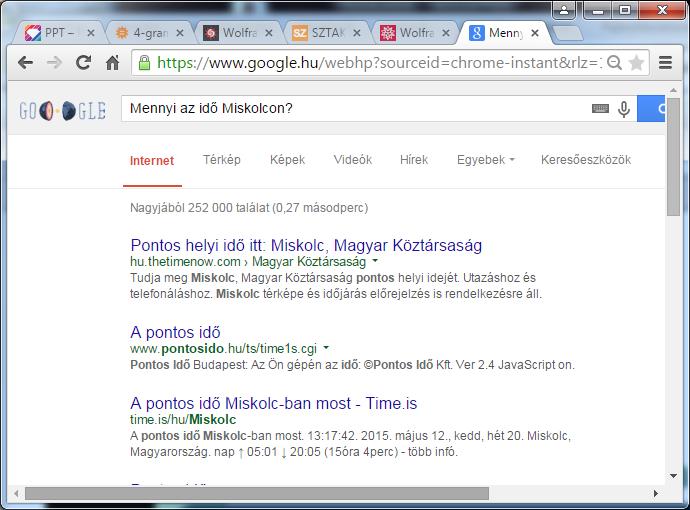The width and height of the screenshot is (690, 510).
Task: Click the horizontal scrollbar thumb
Action: click(257, 494)
